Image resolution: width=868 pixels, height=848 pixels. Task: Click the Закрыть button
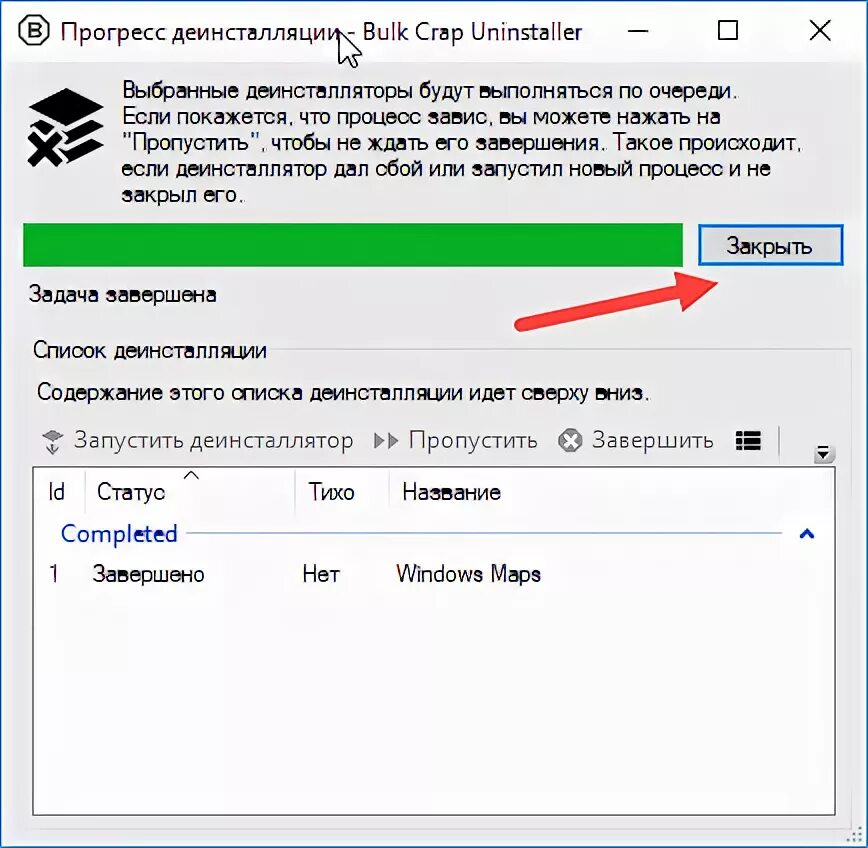pyautogui.click(x=771, y=245)
